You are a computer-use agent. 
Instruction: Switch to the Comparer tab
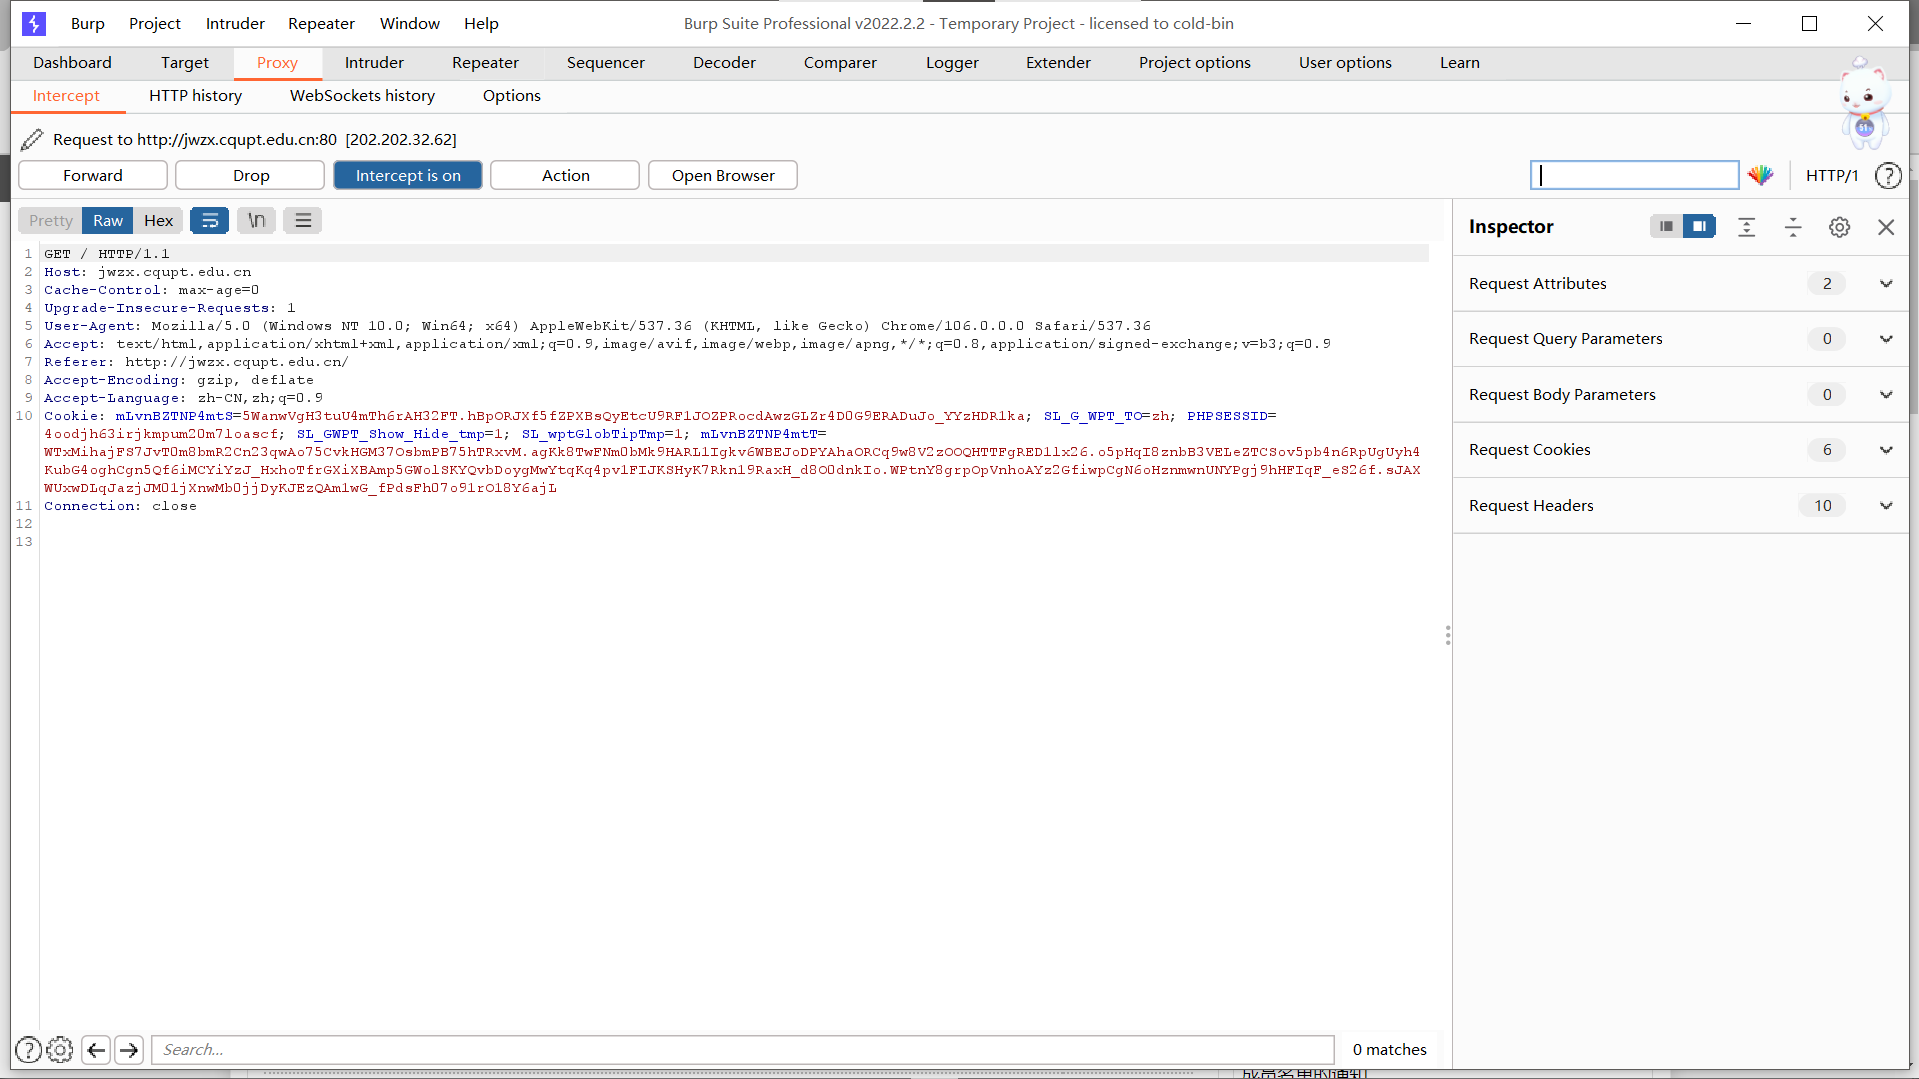[840, 62]
